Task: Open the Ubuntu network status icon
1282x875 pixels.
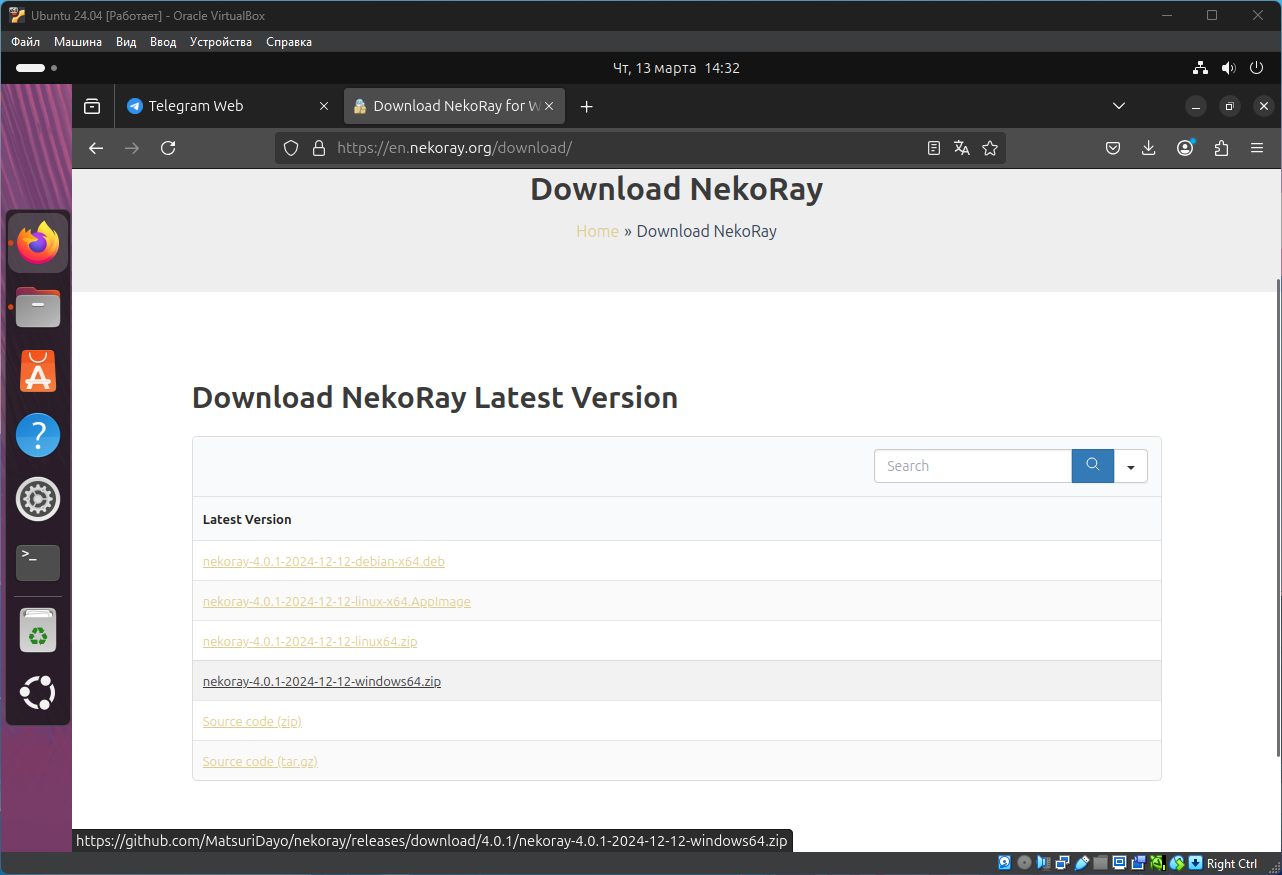Action: pos(1201,68)
